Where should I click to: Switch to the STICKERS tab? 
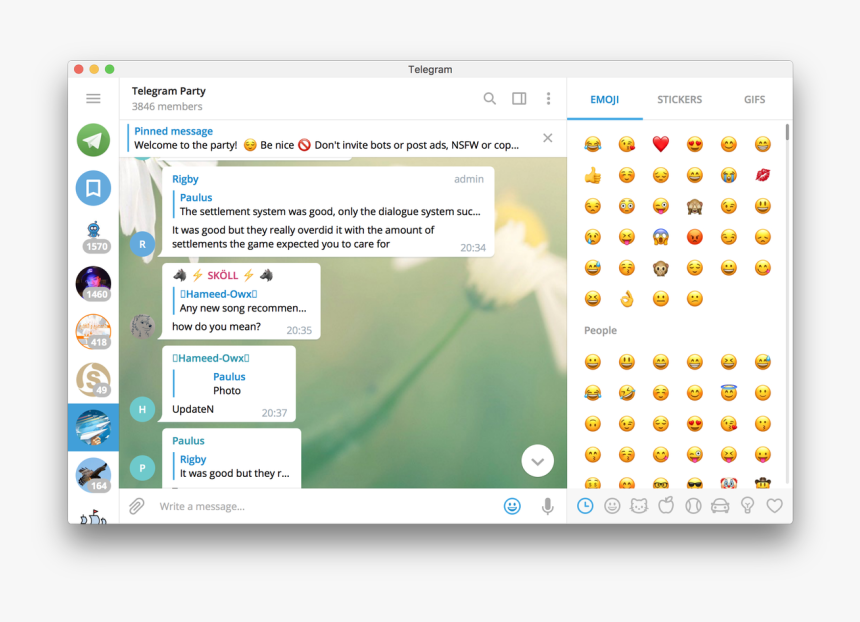click(680, 99)
